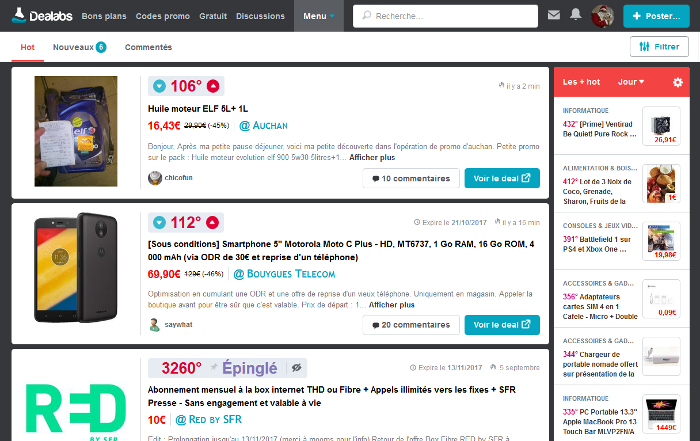Focus the Recherche search field
This screenshot has width=700, height=441.
[x=445, y=16]
